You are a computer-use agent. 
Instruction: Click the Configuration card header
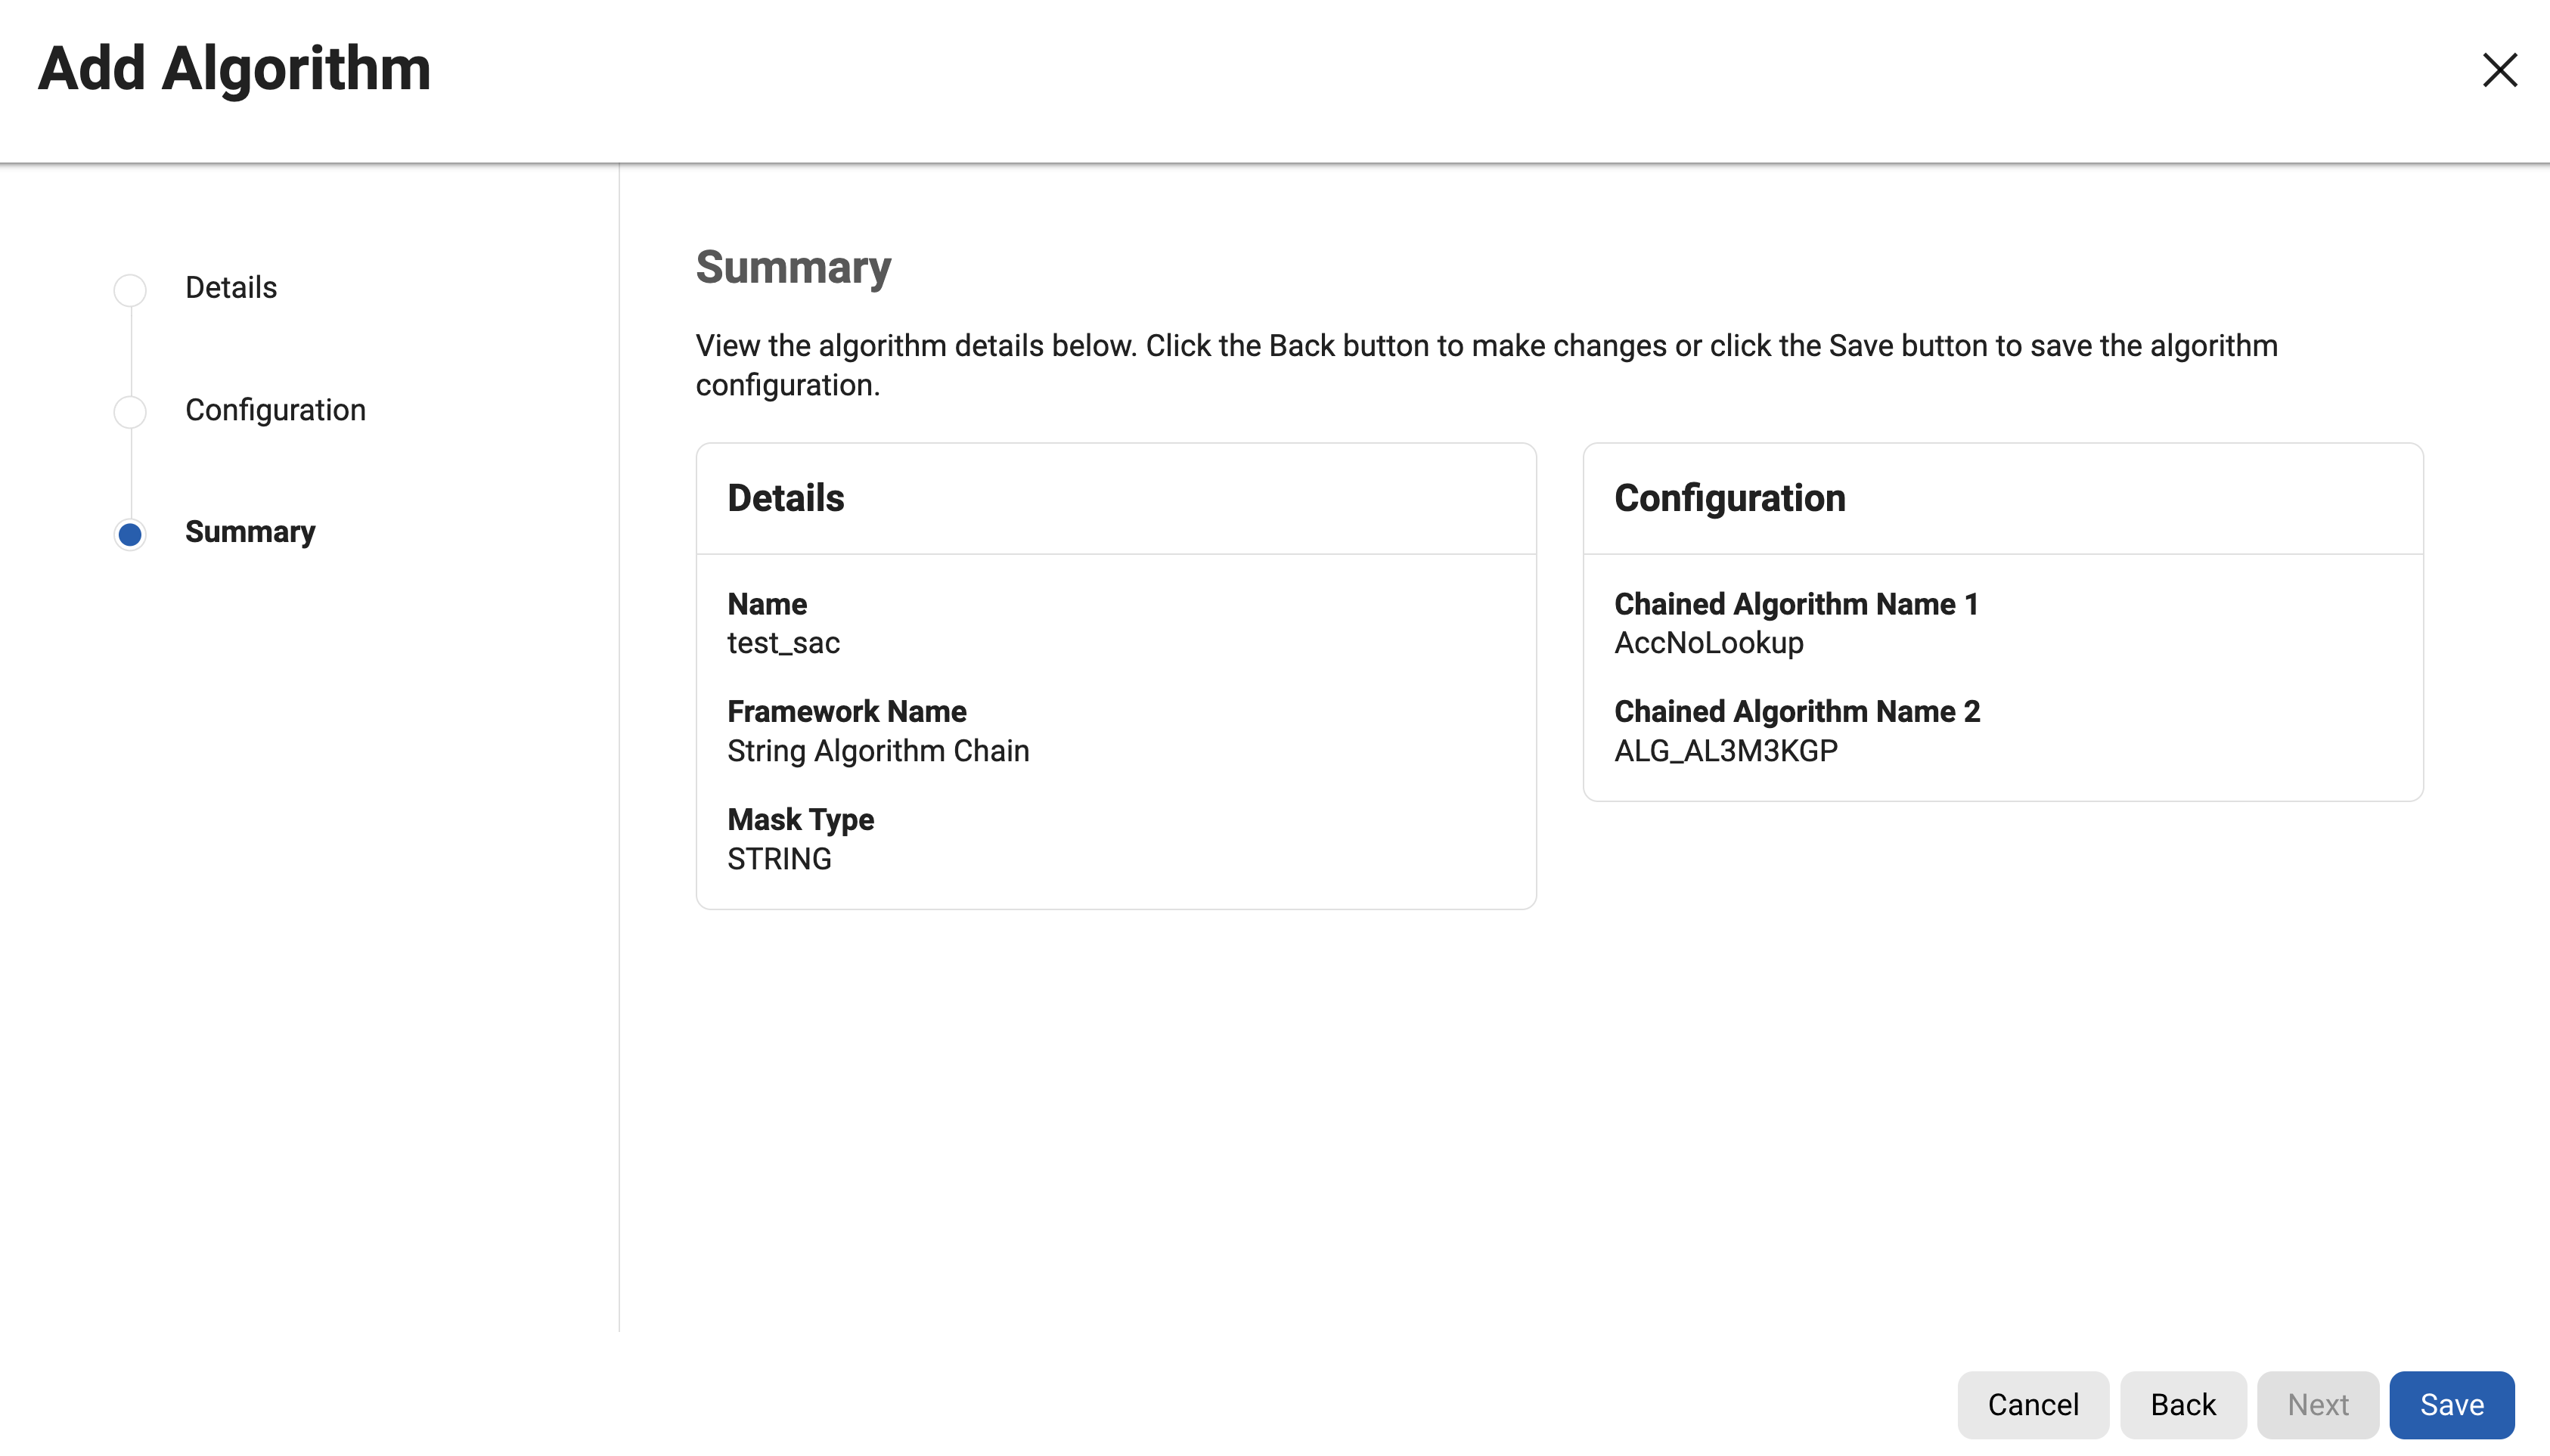click(1729, 498)
